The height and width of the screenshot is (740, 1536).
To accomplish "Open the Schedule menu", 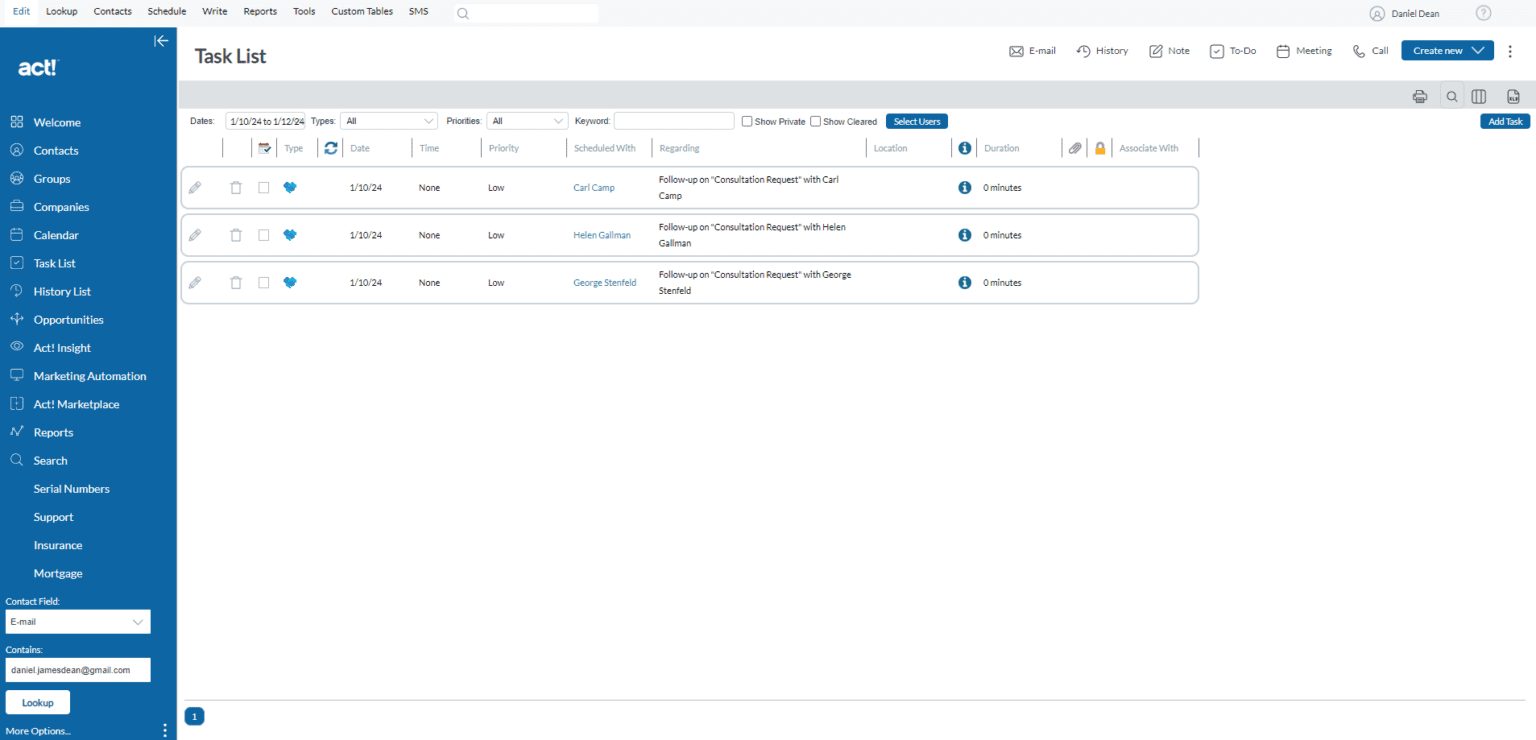I will click(166, 12).
